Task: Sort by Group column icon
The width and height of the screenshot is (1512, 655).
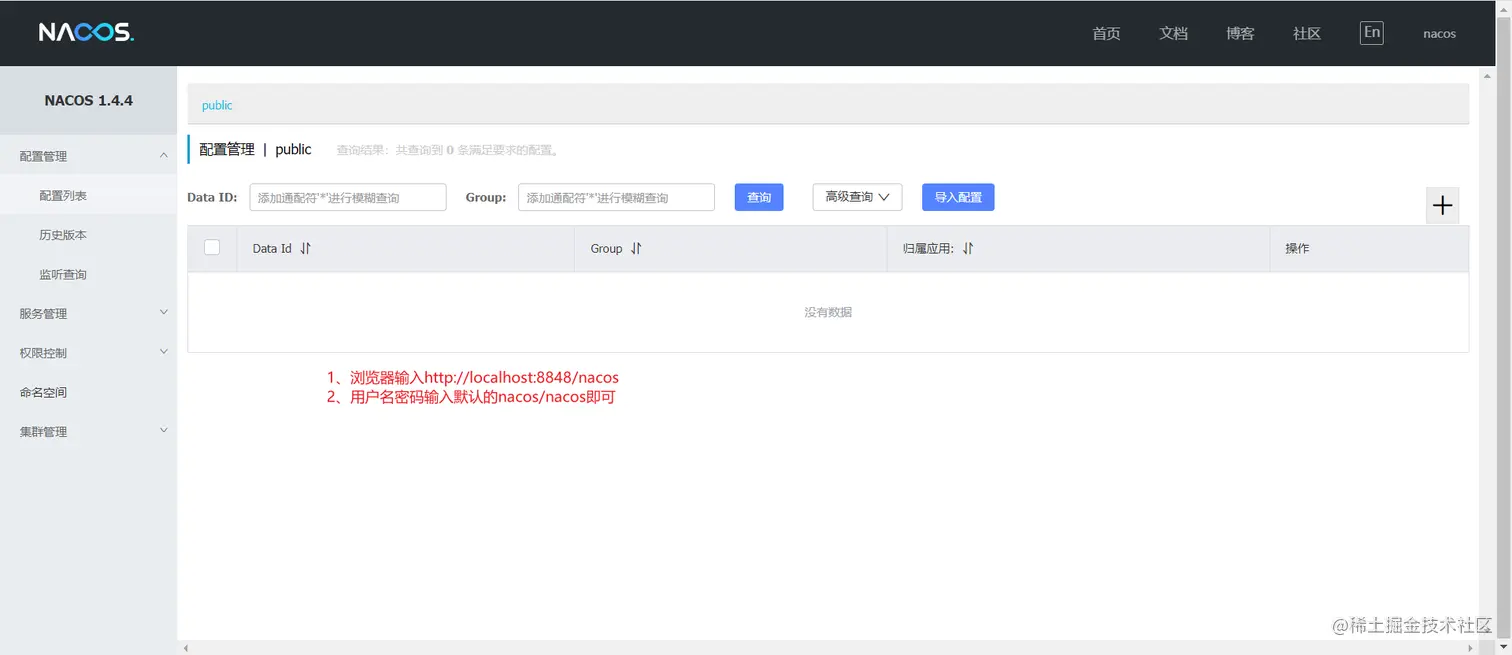Action: 636,248
